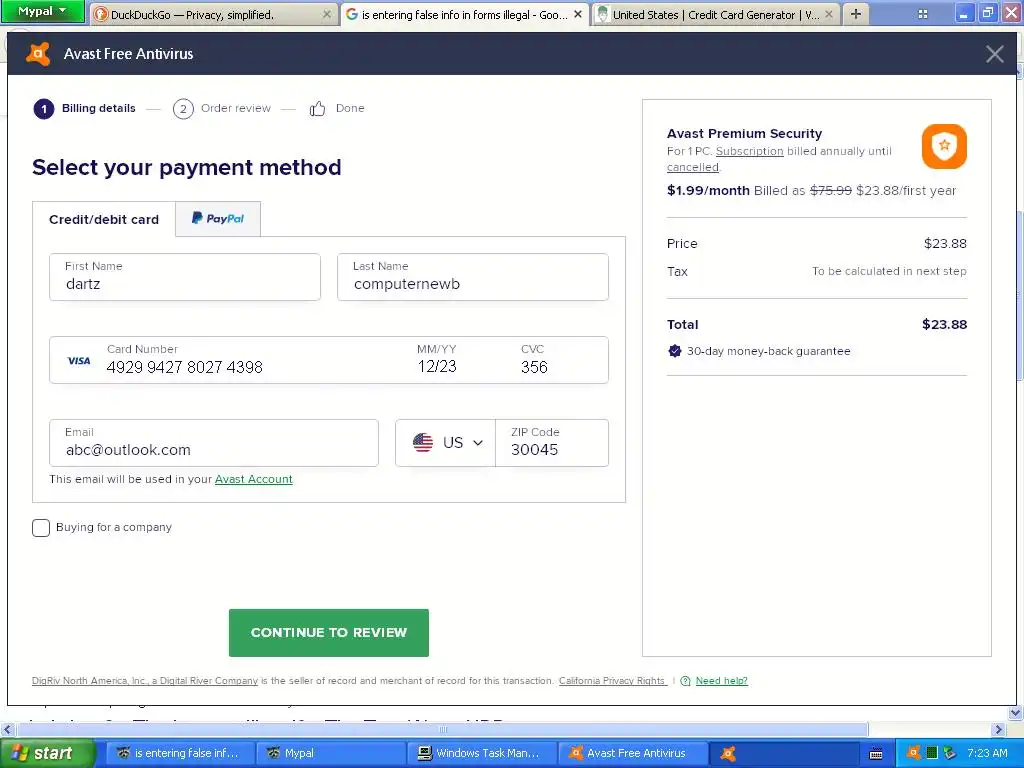
Task: Click 'To be calculated in next step' text
Action: pos(889,271)
